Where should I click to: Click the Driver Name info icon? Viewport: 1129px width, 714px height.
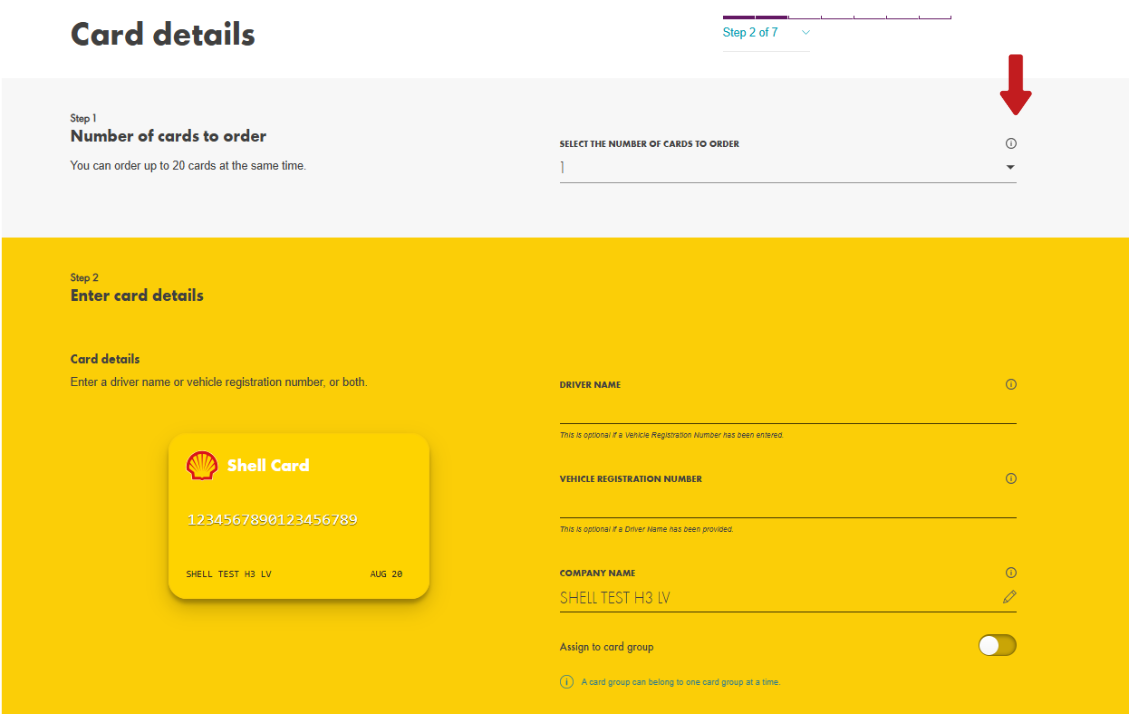coord(1011,384)
